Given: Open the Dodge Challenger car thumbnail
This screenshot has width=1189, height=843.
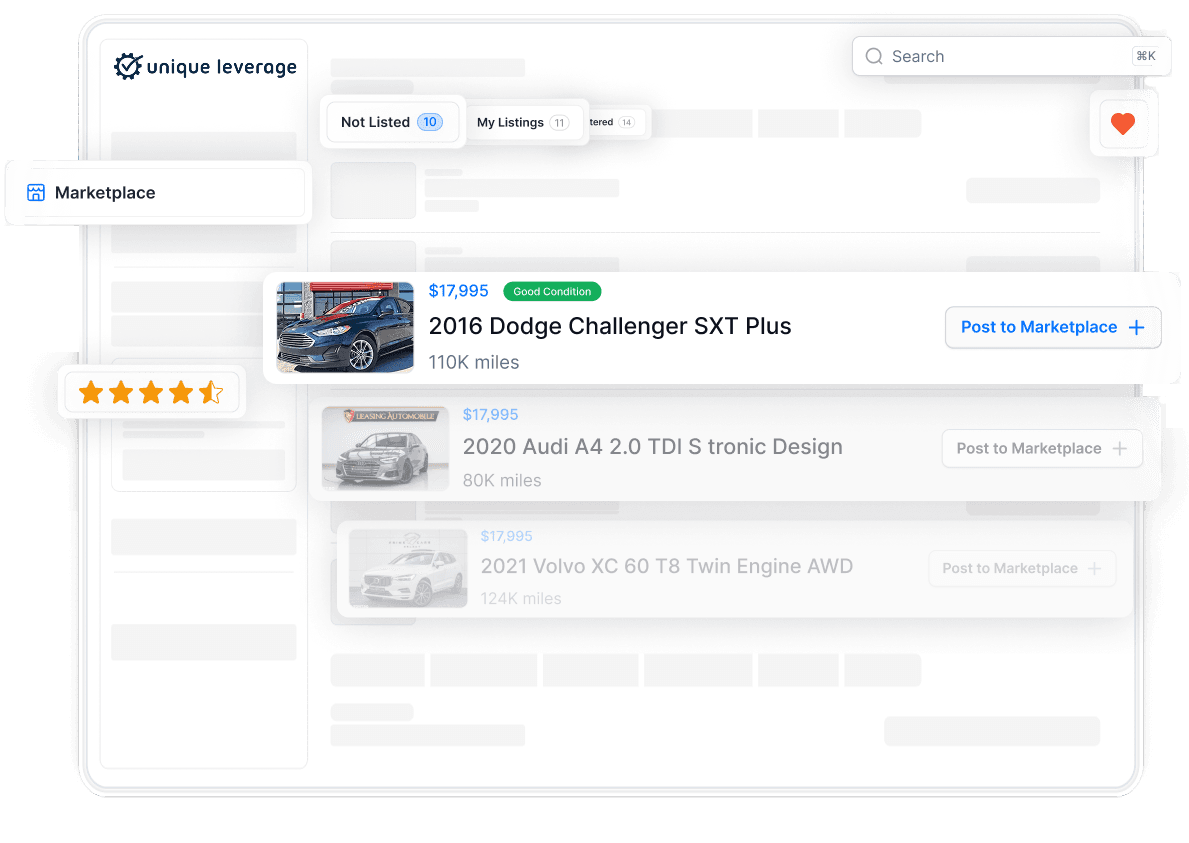Looking at the screenshot, I should pos(345,327).
